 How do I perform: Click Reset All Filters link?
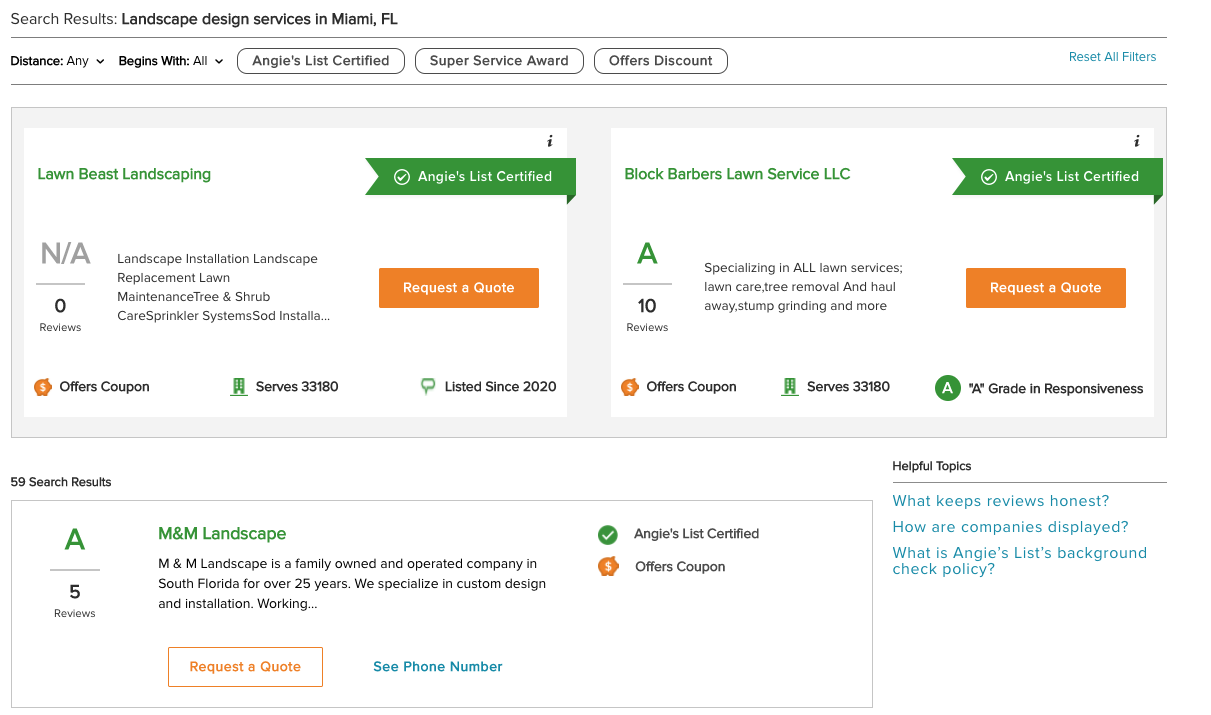pyautogui.click(x=1112, y=57)
